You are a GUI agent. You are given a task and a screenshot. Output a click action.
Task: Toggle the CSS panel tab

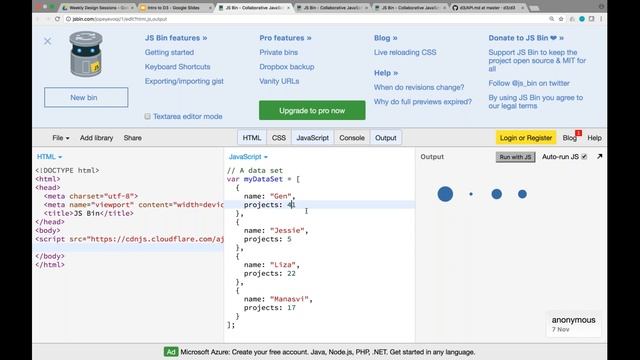click(x=279, y=138)
